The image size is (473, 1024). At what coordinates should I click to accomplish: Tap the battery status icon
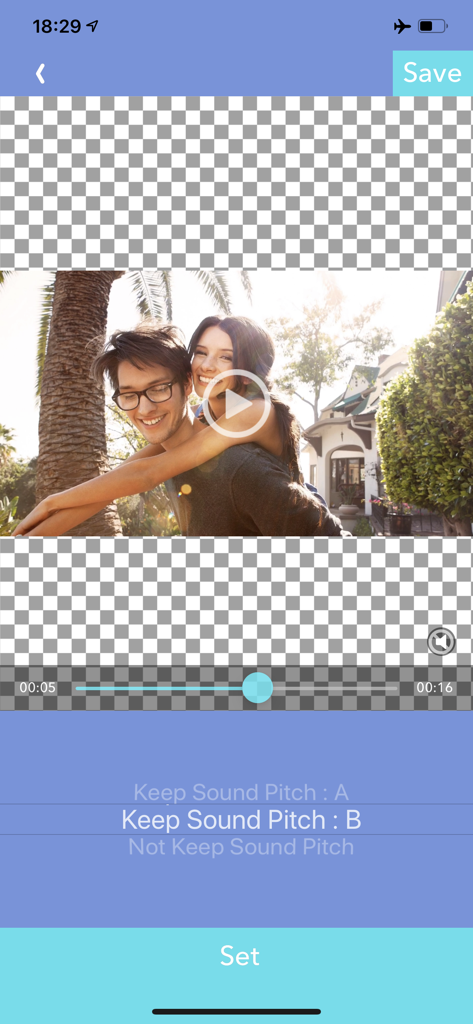433,27
